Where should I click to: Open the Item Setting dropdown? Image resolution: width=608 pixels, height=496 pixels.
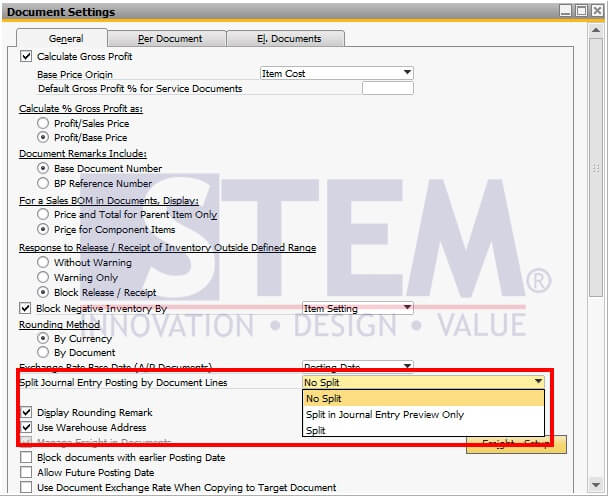pos(358,308)
